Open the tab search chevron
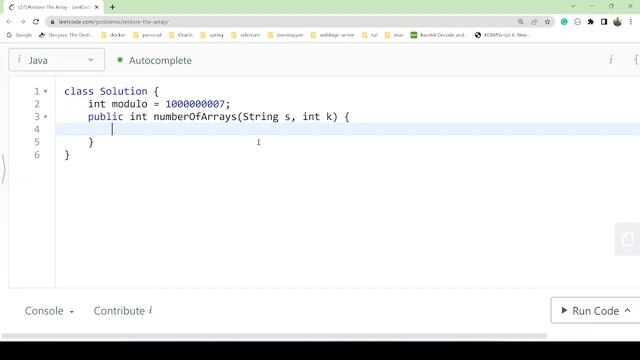 coord(573,6)
